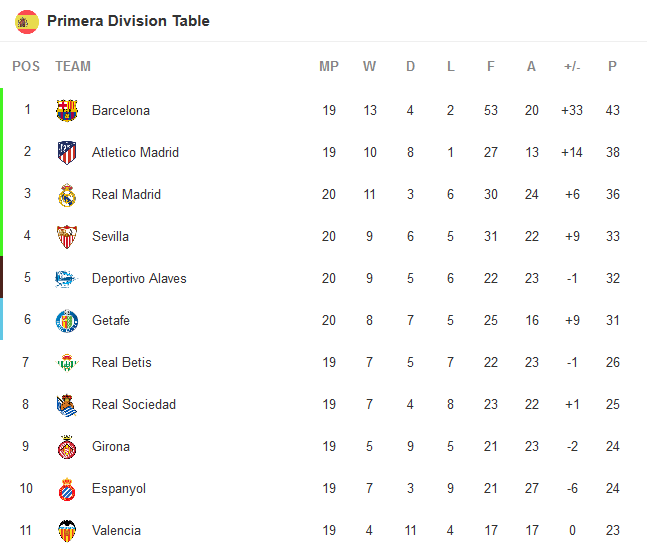Screen dimensions: 647x551
Task: Click the Girona club crest
Action: tap(67, 446)
